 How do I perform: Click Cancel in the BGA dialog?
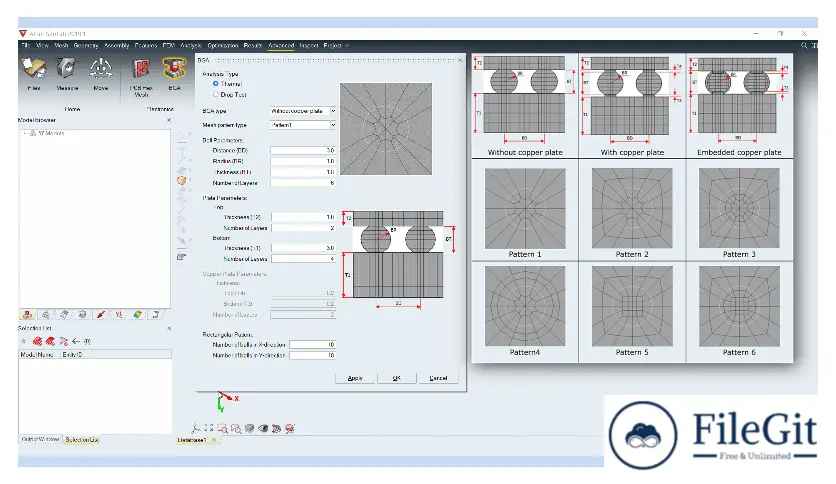[438, 378]
